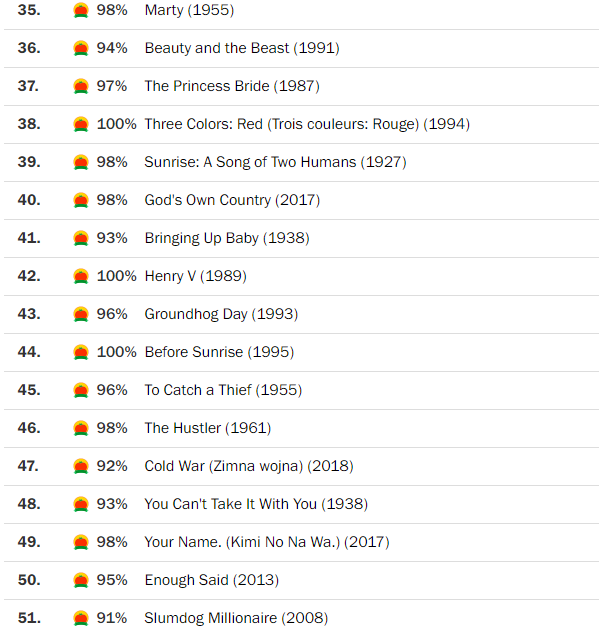This screenshot has width=599, height=633.
Task: Open Your Name. (Kimi No Na Wa.) link
Action: tap(267, 542)
